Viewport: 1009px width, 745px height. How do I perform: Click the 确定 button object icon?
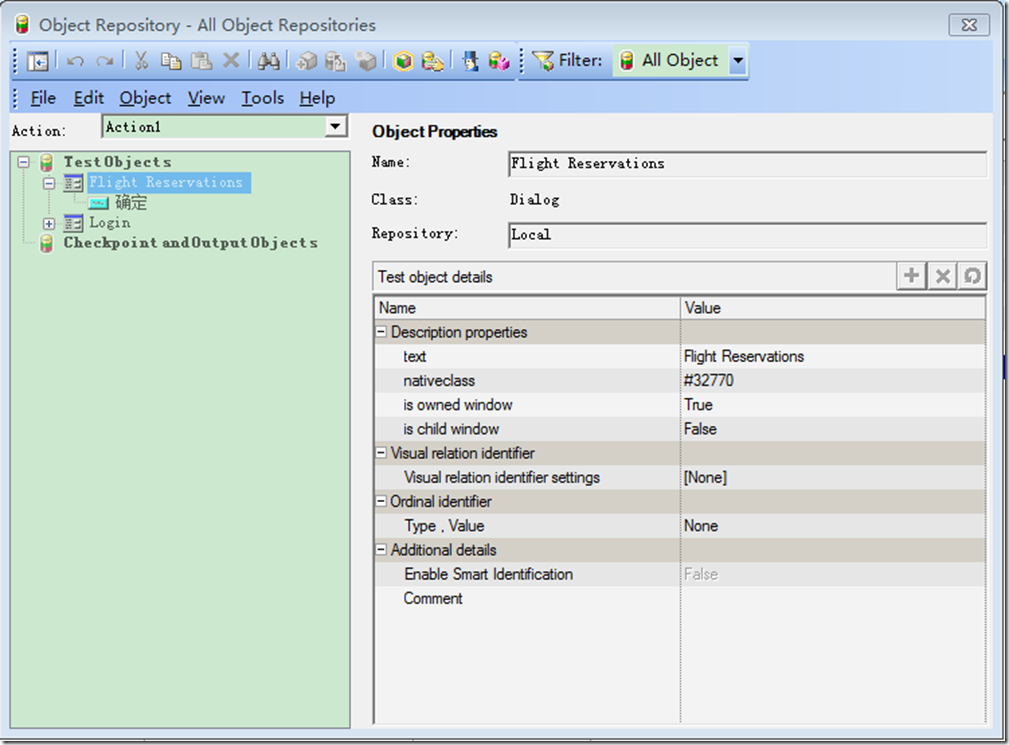point(98,203)
